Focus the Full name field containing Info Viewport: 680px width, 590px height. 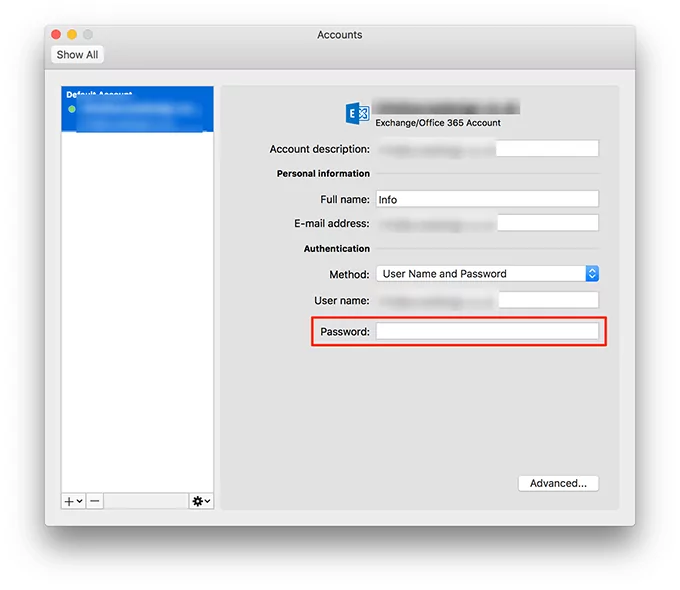(x=487, y=200)
